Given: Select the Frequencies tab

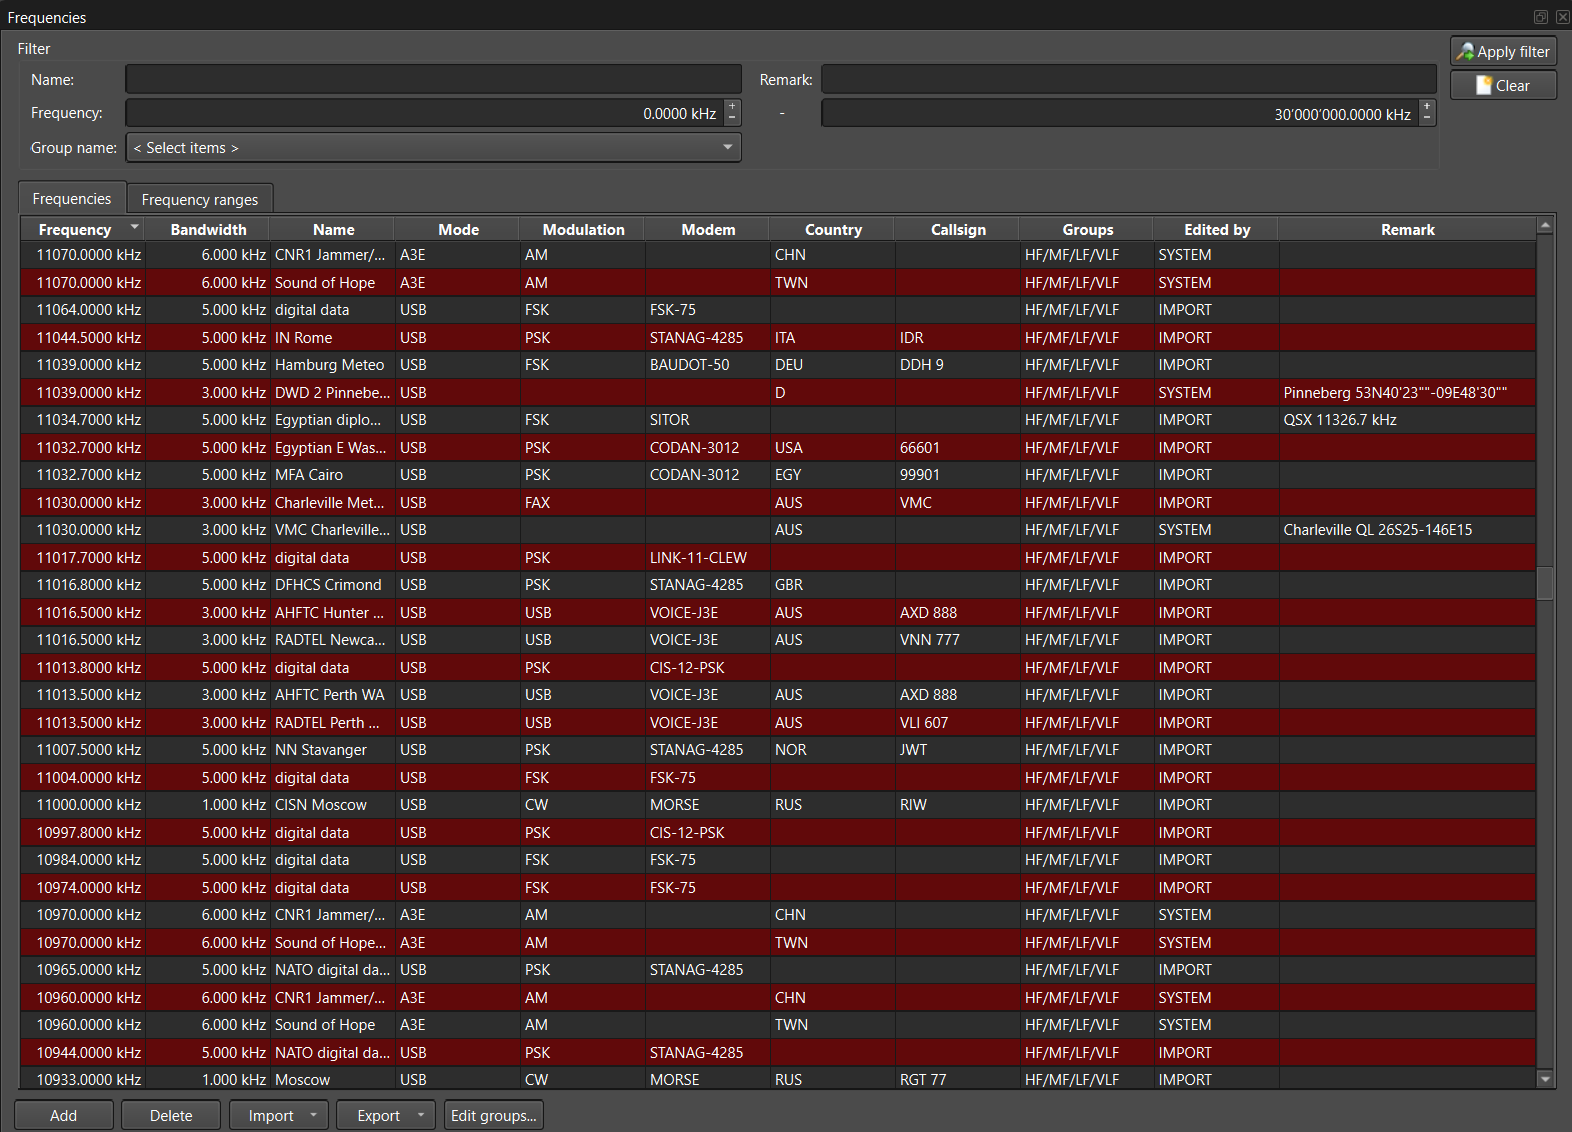Looking at the screenshot, I should click(x=72, y=199).
